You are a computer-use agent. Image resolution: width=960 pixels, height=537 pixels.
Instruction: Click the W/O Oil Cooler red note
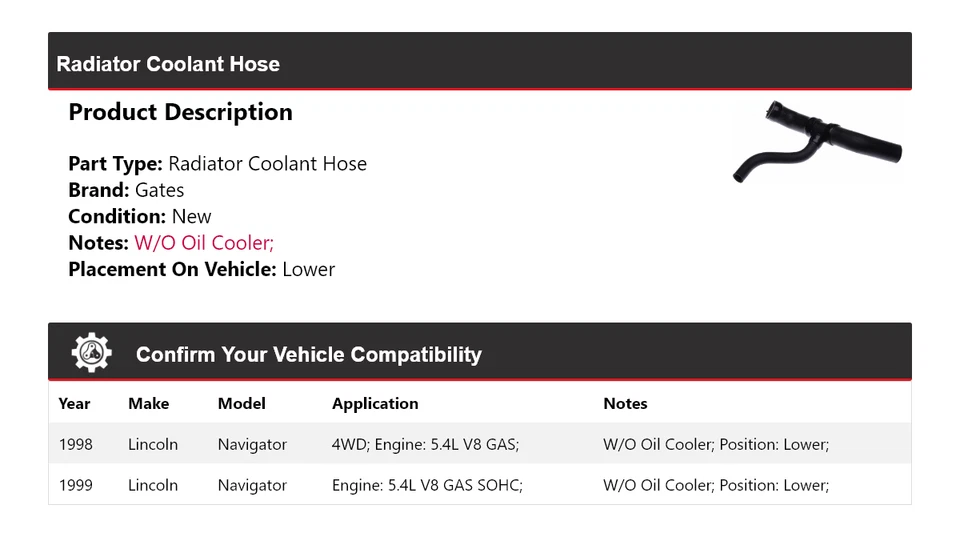tap(204, 243)
